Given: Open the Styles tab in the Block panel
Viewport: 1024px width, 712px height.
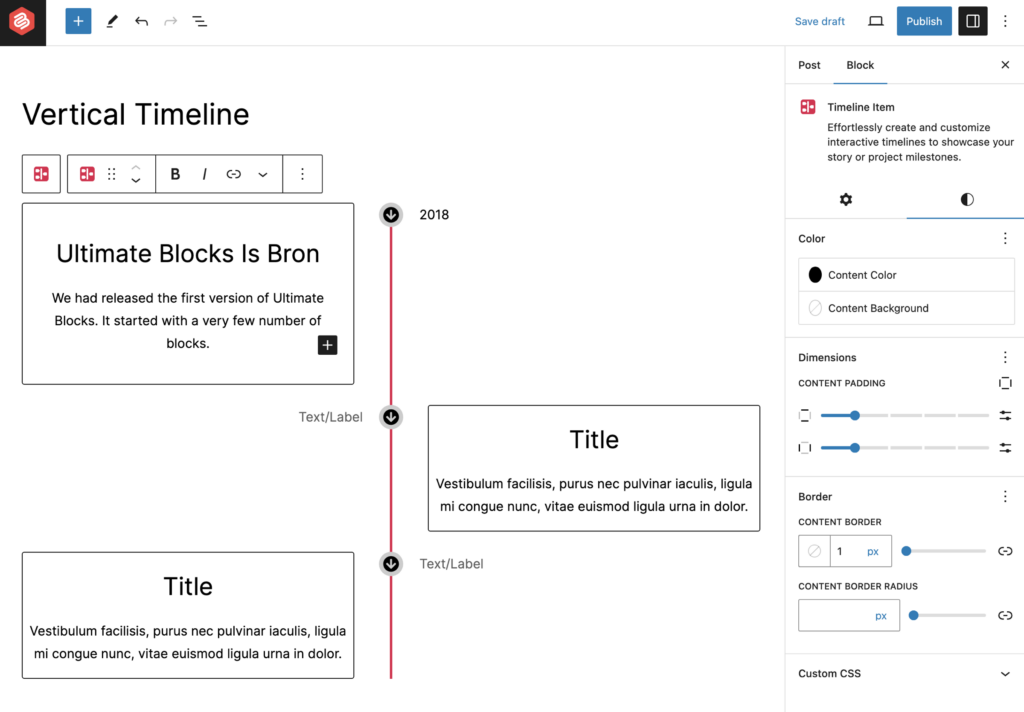Looking at the screenshot, I should [966, 199].
